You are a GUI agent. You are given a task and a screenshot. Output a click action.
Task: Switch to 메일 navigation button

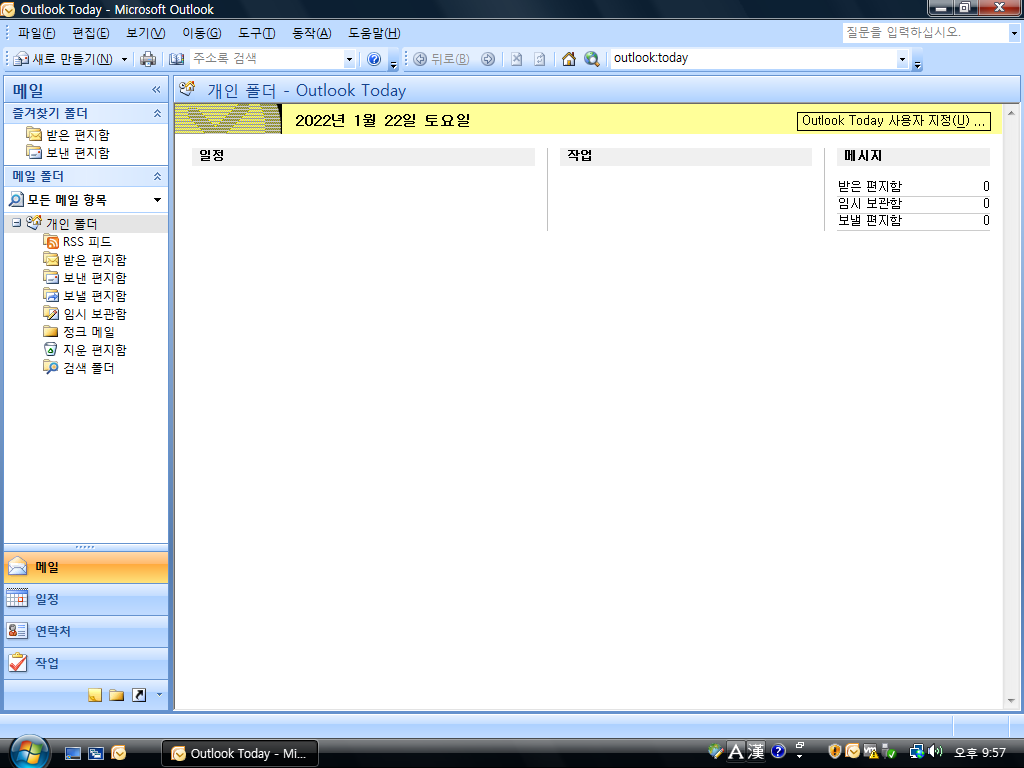pyautogui.click(x=86, y=568)
